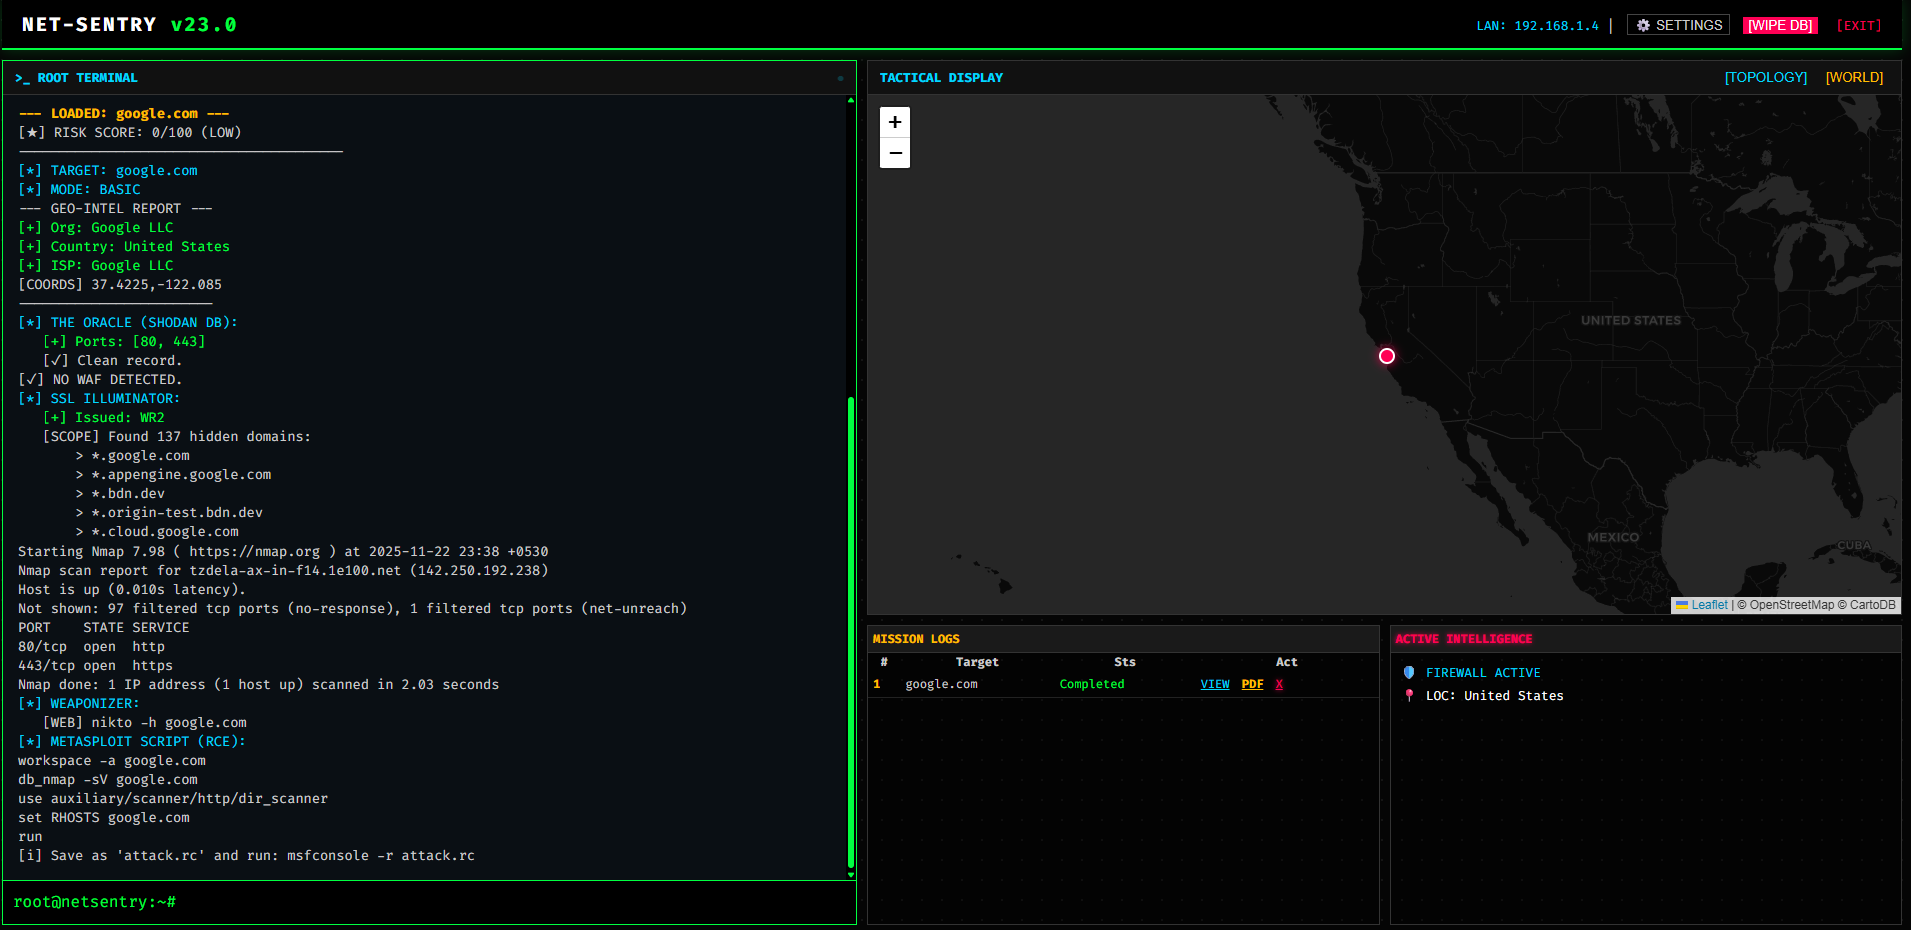Click the mission log row number 1

(x=877, y=684)
